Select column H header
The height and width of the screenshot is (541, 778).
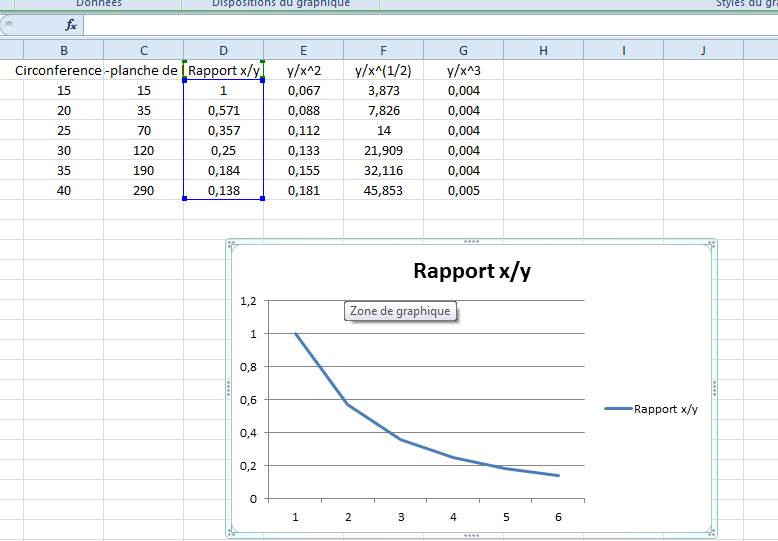(x=543, y=50)
